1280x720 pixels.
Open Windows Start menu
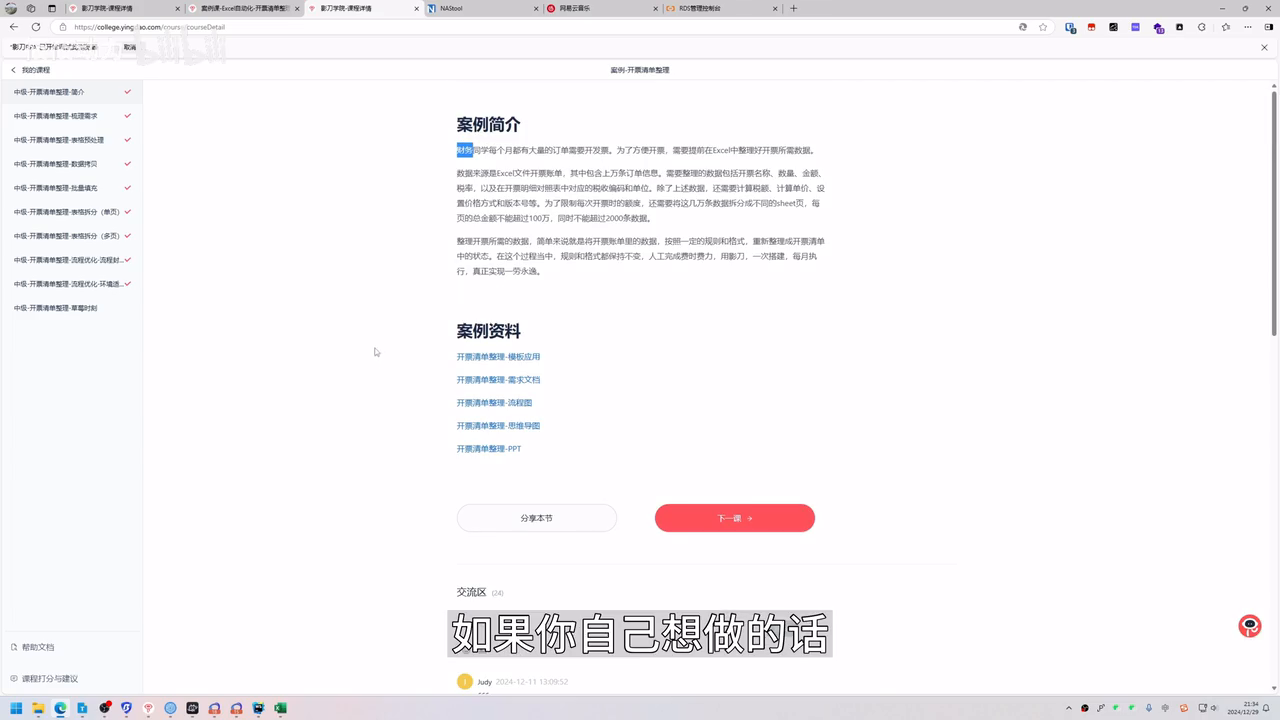tap(16, 708)
